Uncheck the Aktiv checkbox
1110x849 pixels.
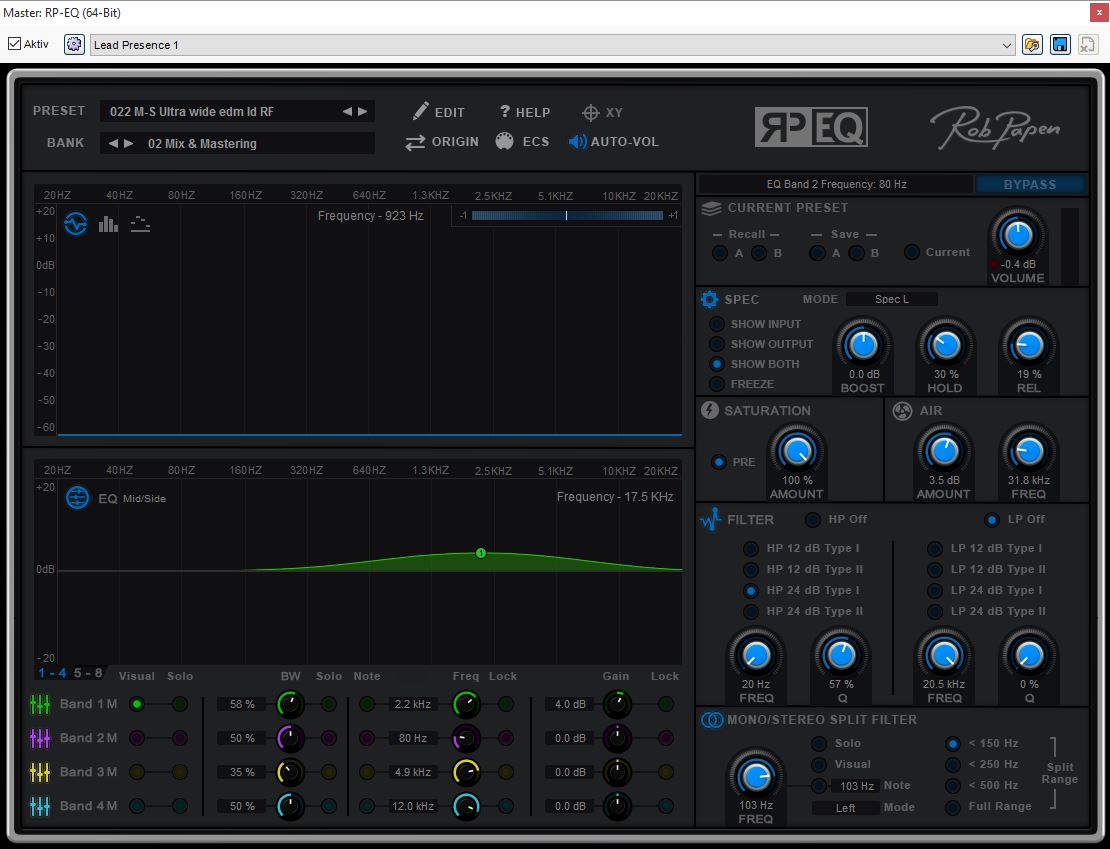coord(14,44)
